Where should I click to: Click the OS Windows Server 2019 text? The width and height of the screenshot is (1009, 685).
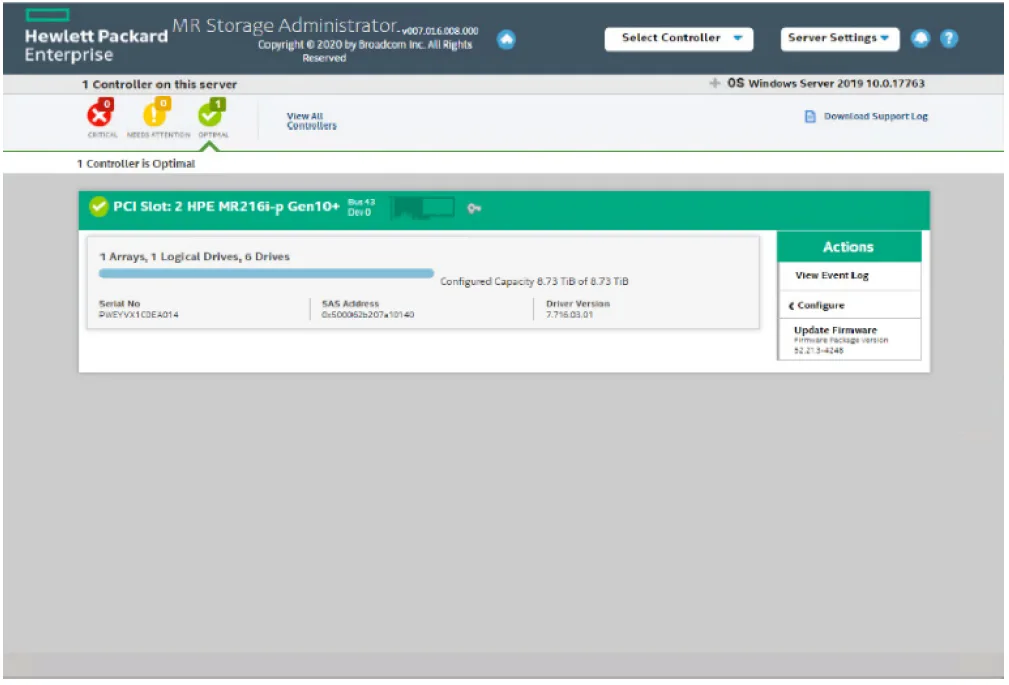tap(826, 83)
